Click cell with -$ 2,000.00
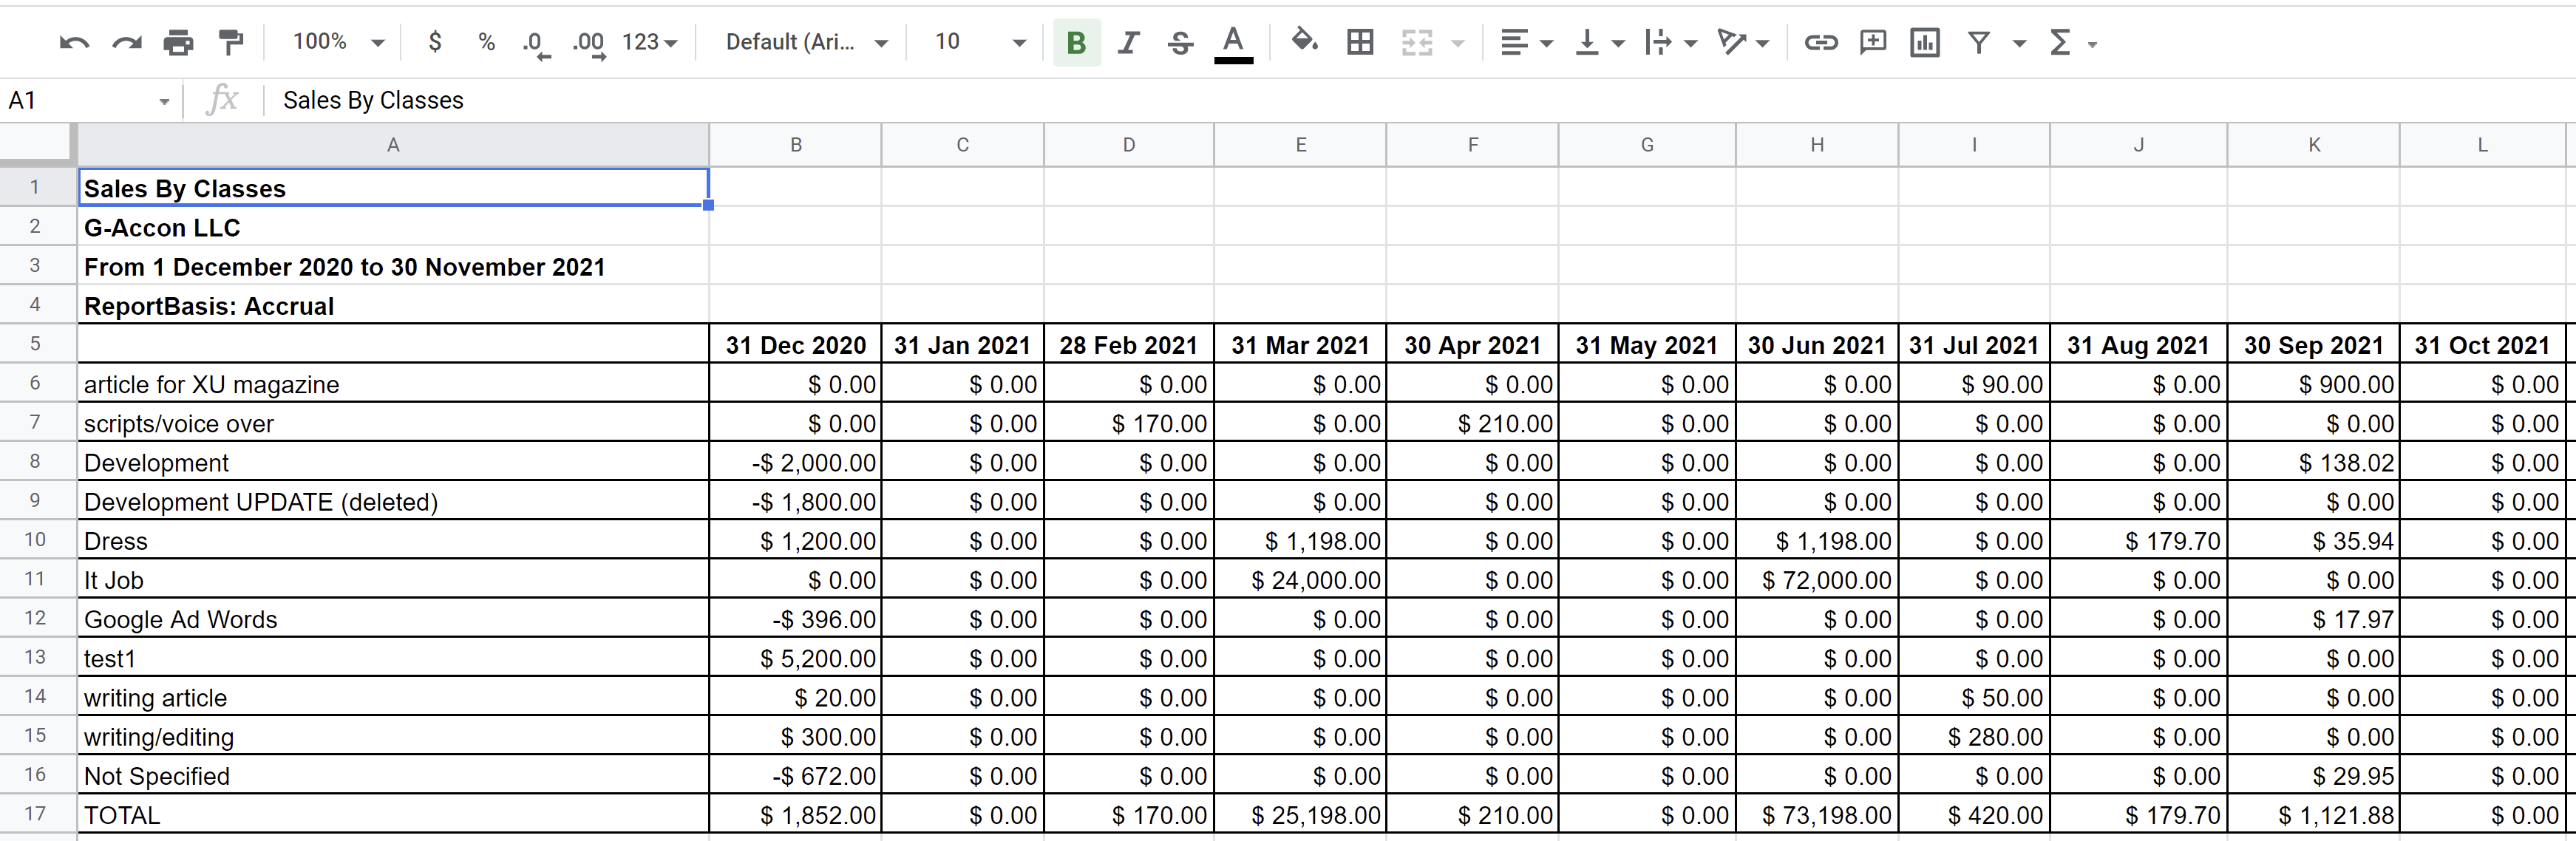The height and width of the screenshot is (841, 2576). (796, 462)
